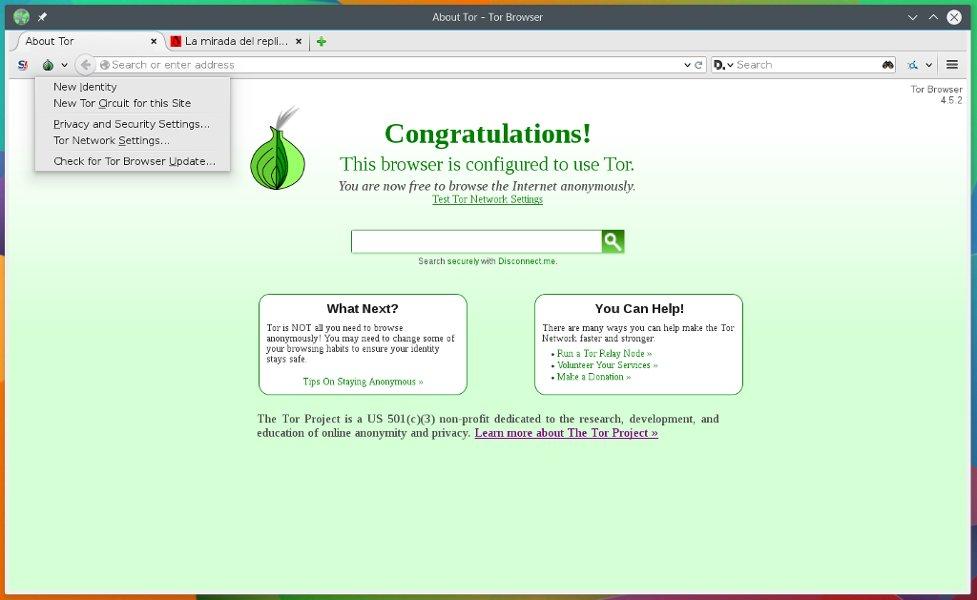Close the About Tor tab

(x=154, y=41)
